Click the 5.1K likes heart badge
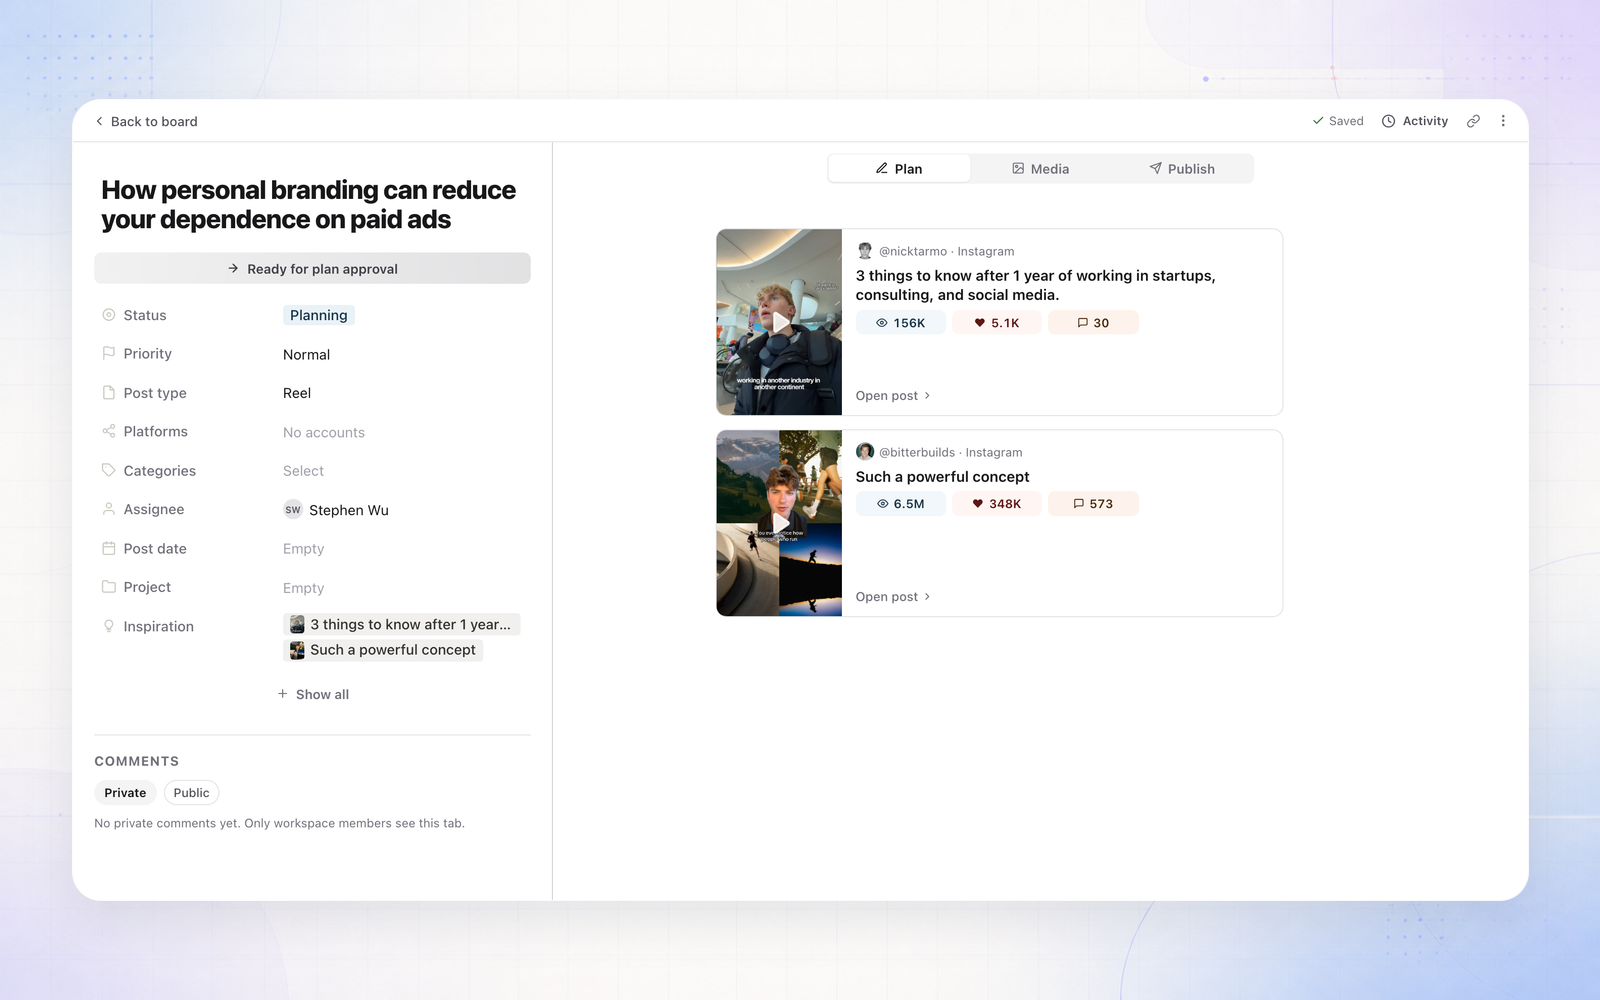 point(997,323)
